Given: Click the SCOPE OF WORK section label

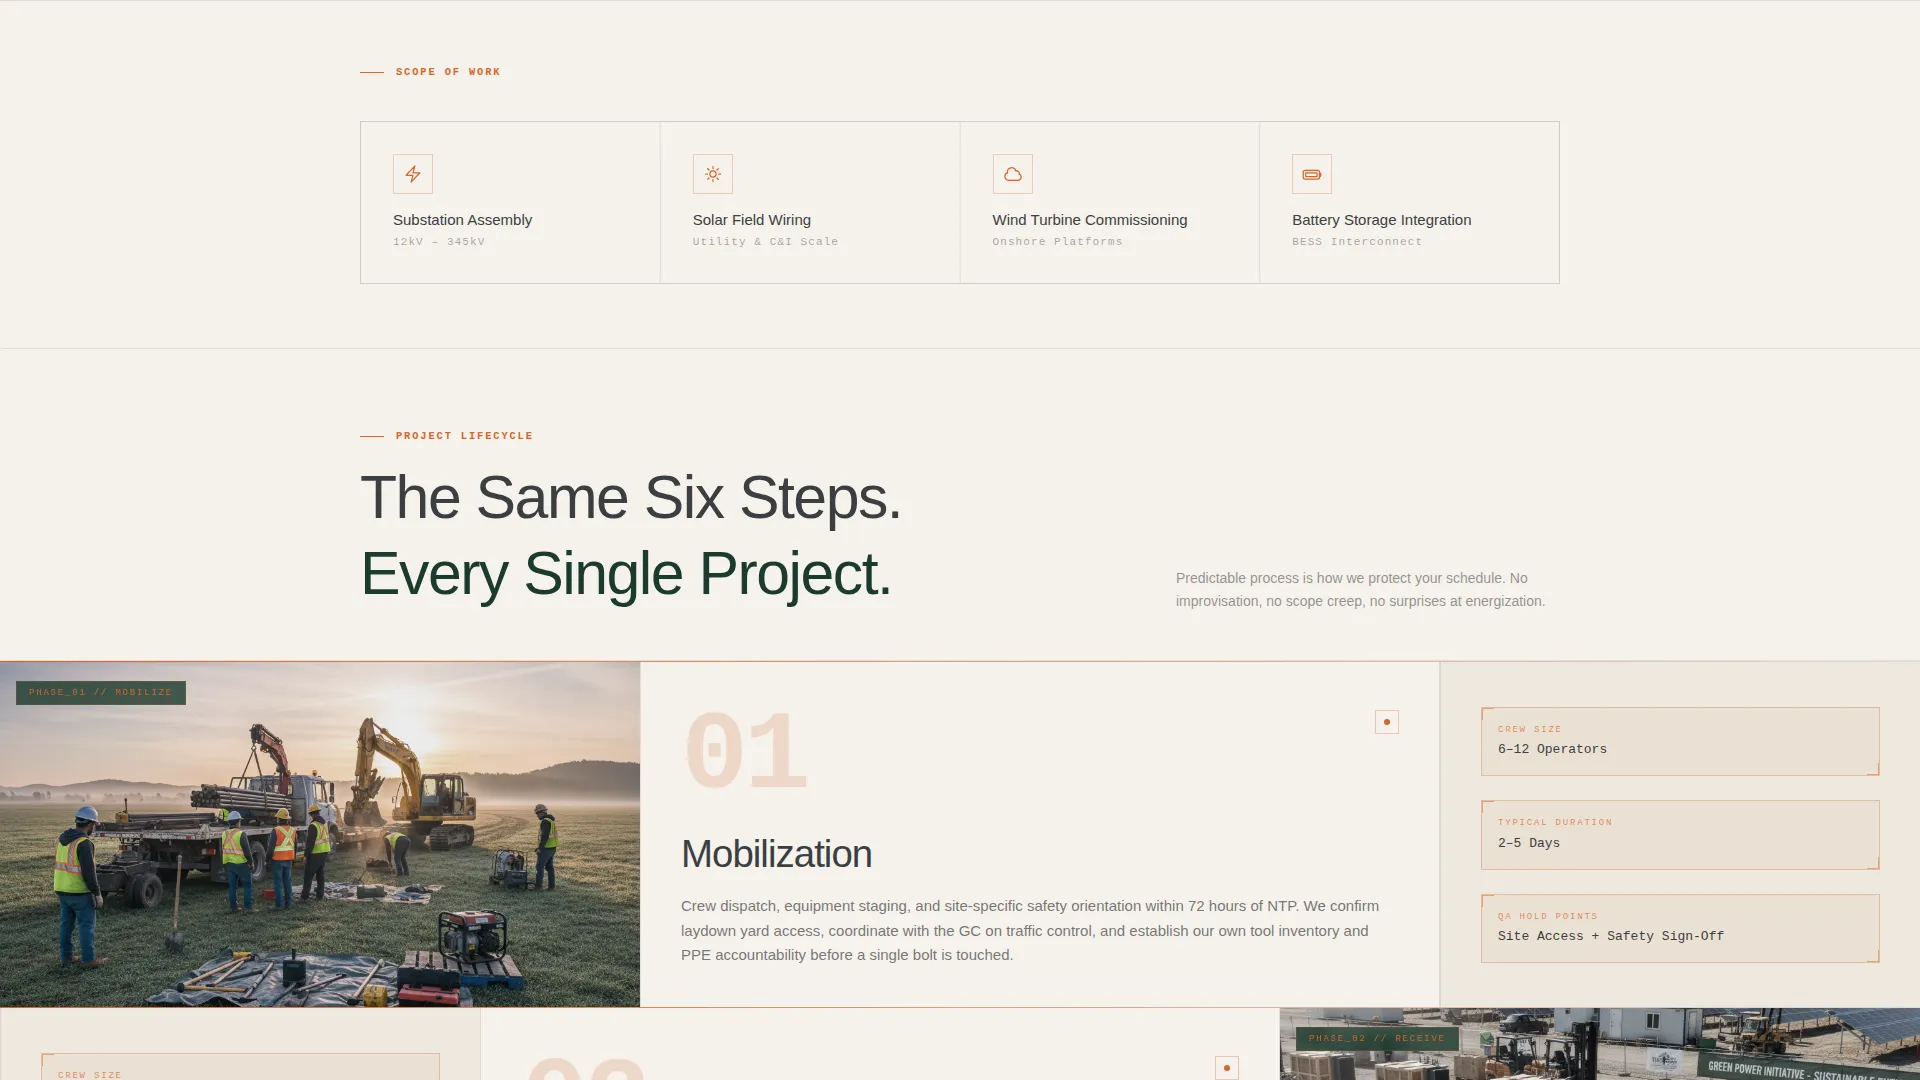Looking at the screenshot, I should coord(448,72).
